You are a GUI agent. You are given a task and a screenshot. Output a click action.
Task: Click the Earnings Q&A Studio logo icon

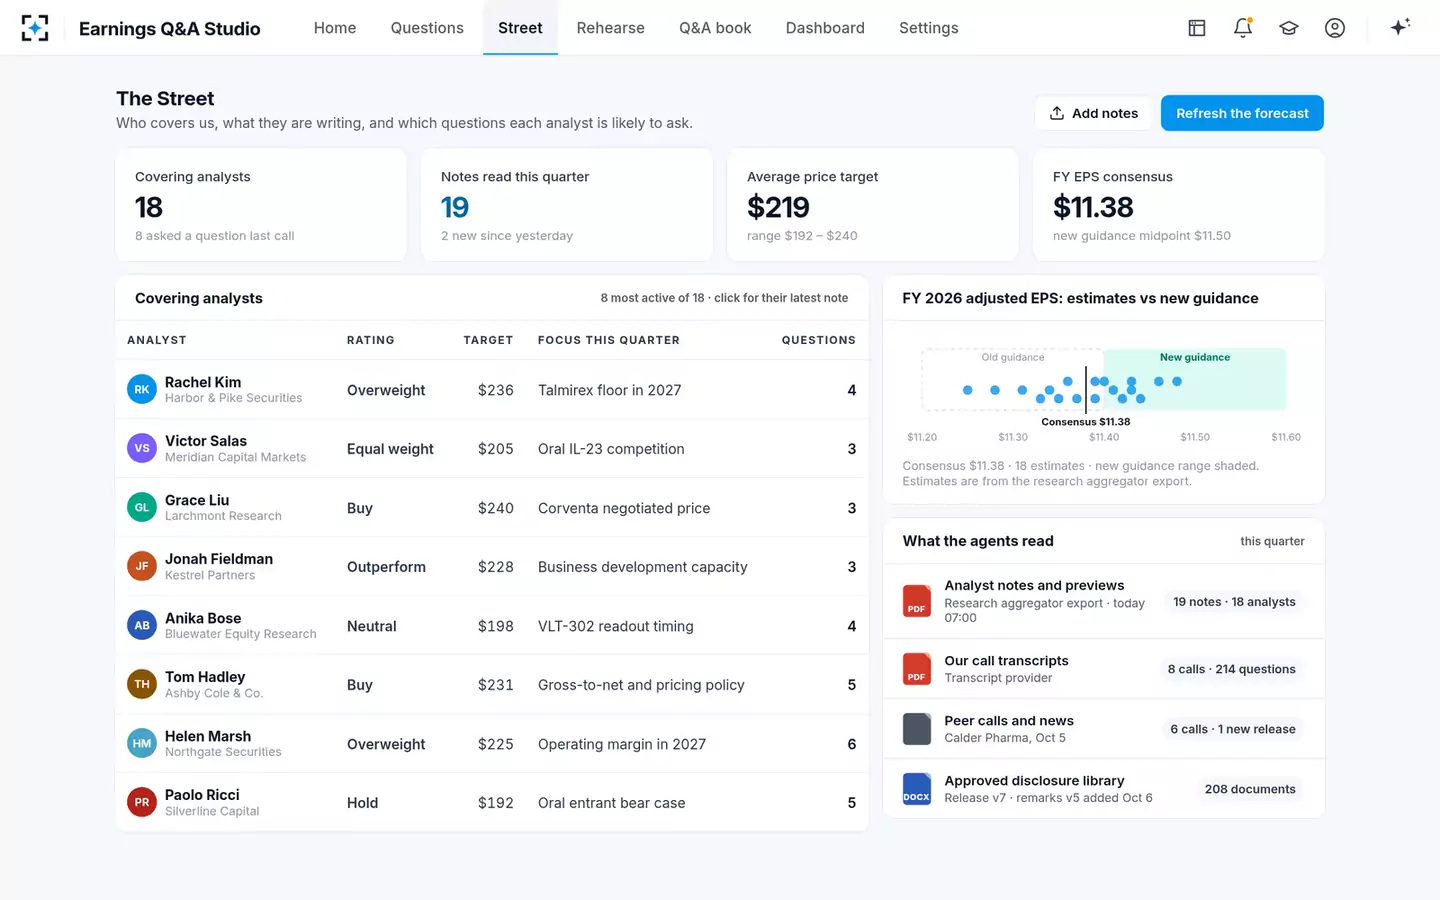[35, 28]
